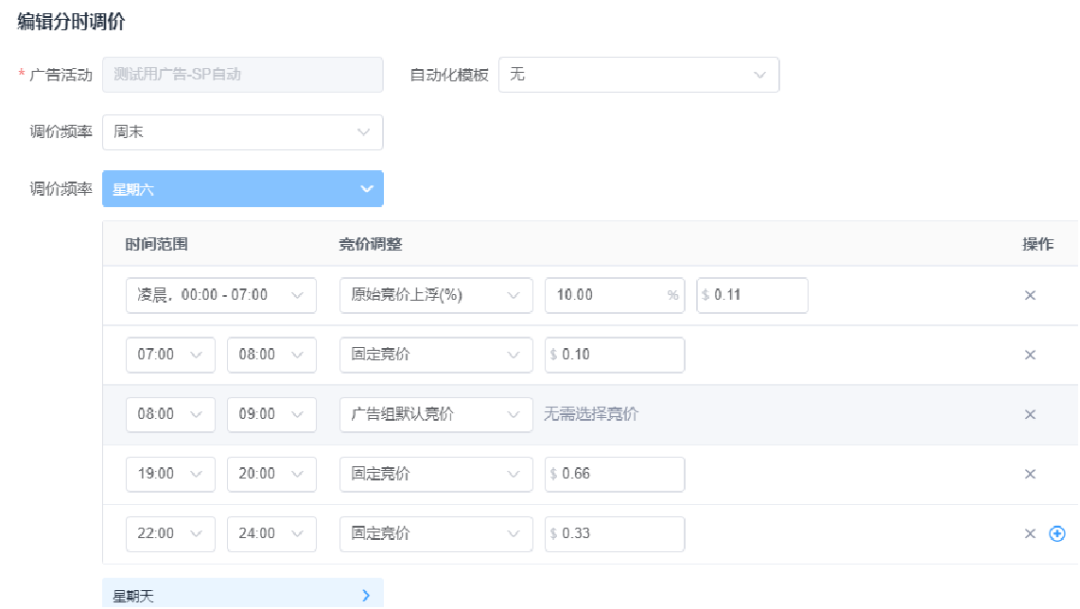Viewport: 1080px width, 609px height.
Task: Change the 24:00 end time selector
Action: tap(271, 534)
